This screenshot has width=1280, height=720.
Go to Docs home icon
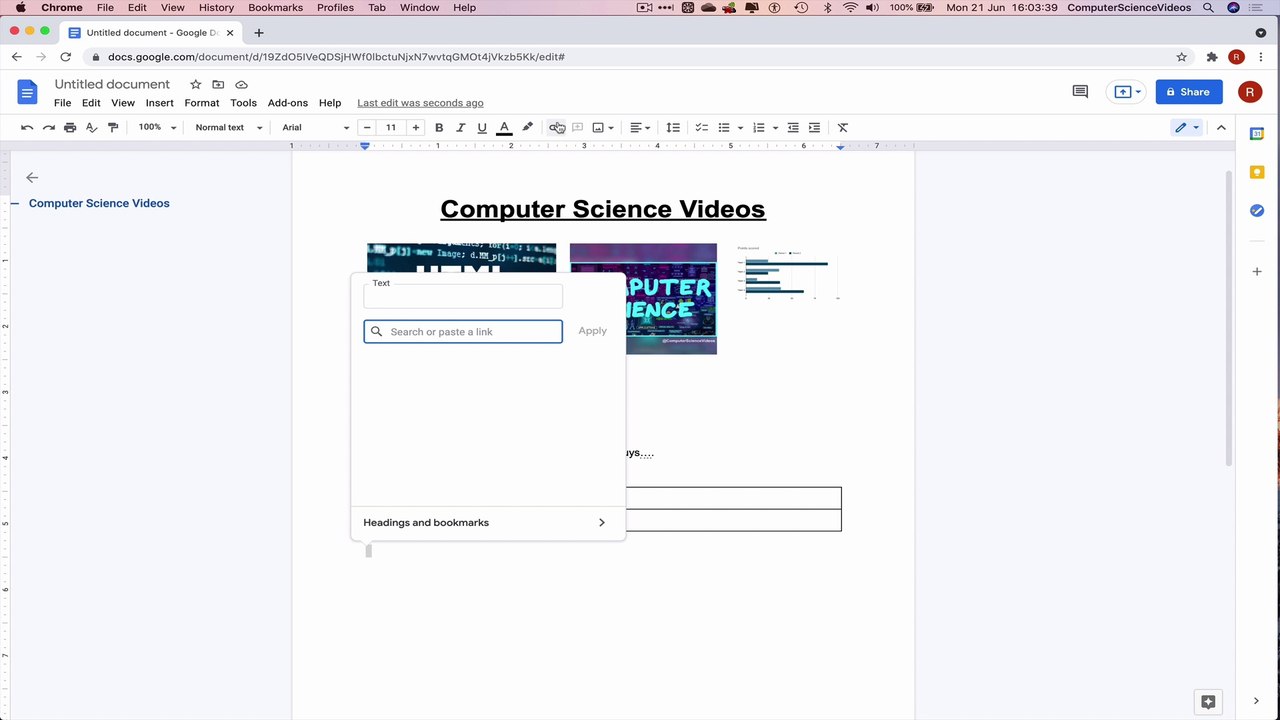pos(27,93)
